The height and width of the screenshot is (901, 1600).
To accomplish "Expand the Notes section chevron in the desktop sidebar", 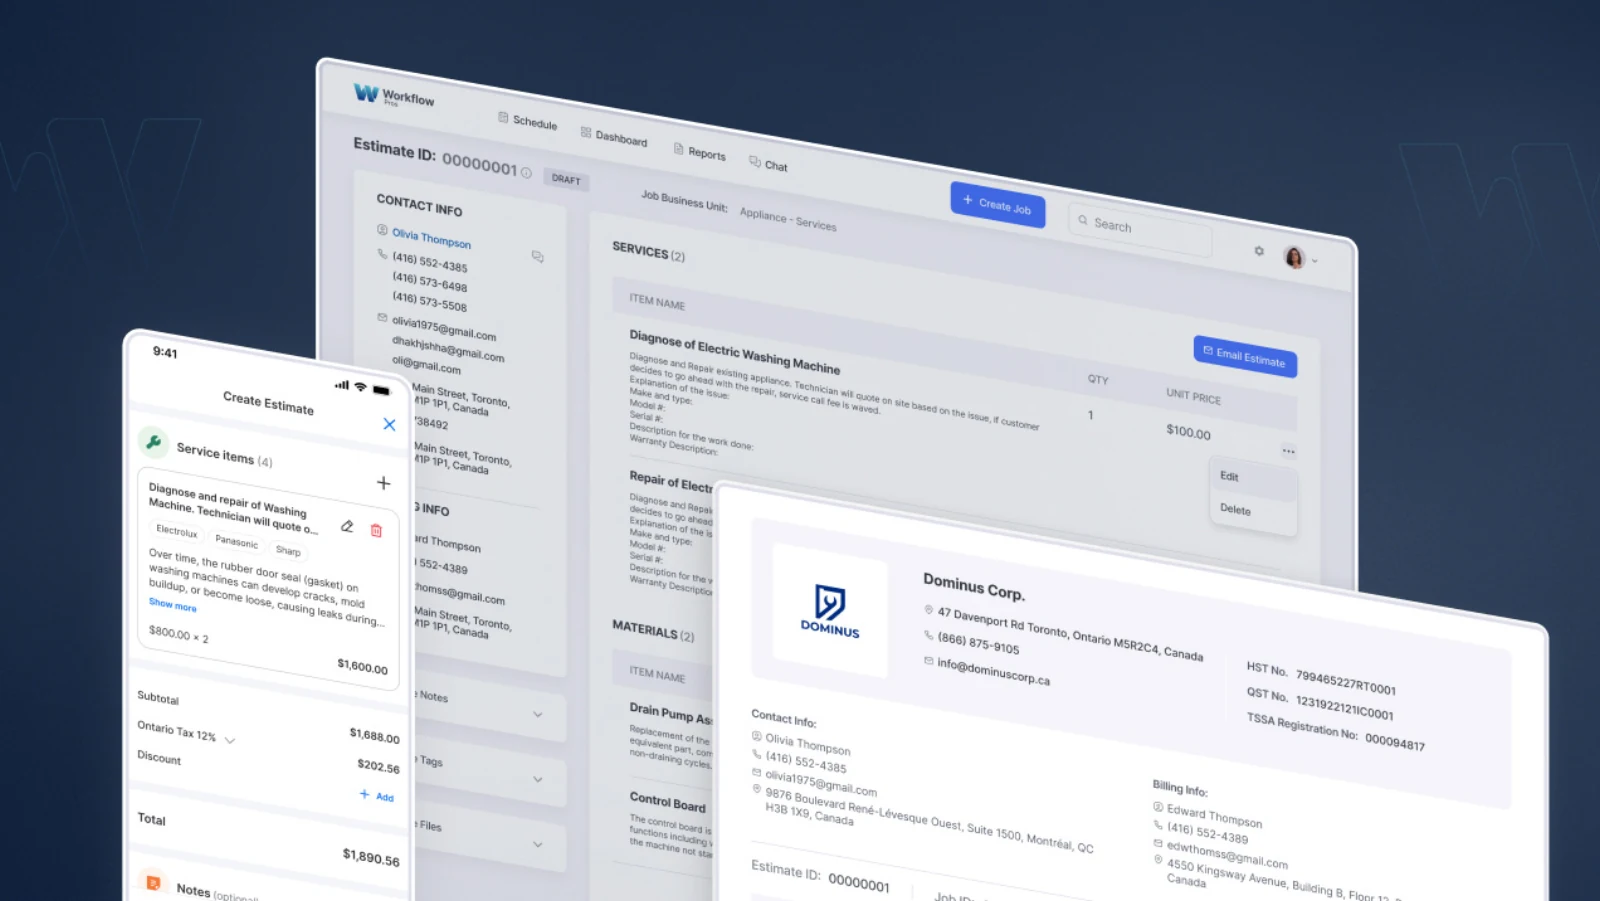I will (x=538, y=715).
